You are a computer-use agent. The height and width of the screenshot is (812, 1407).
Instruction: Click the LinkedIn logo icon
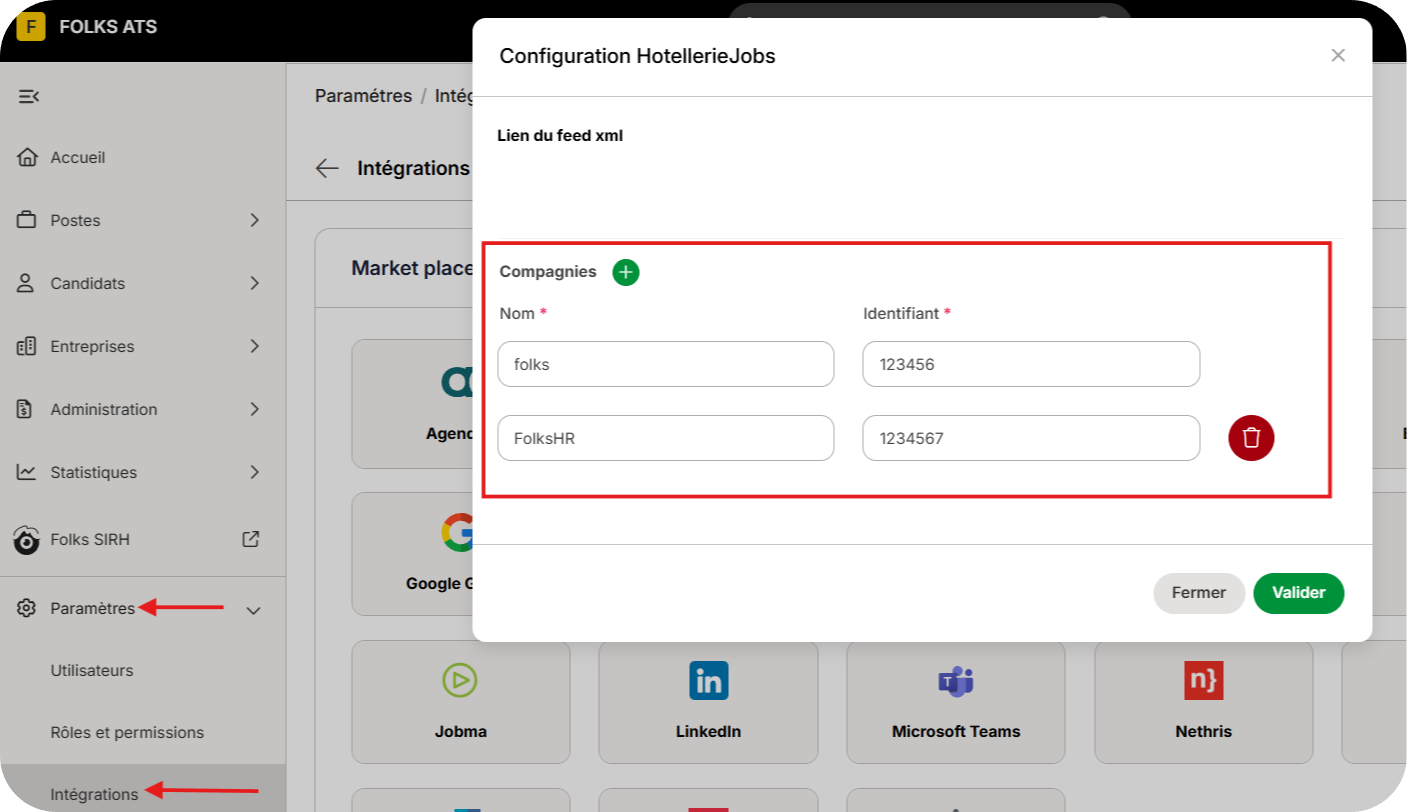[708, 681]
